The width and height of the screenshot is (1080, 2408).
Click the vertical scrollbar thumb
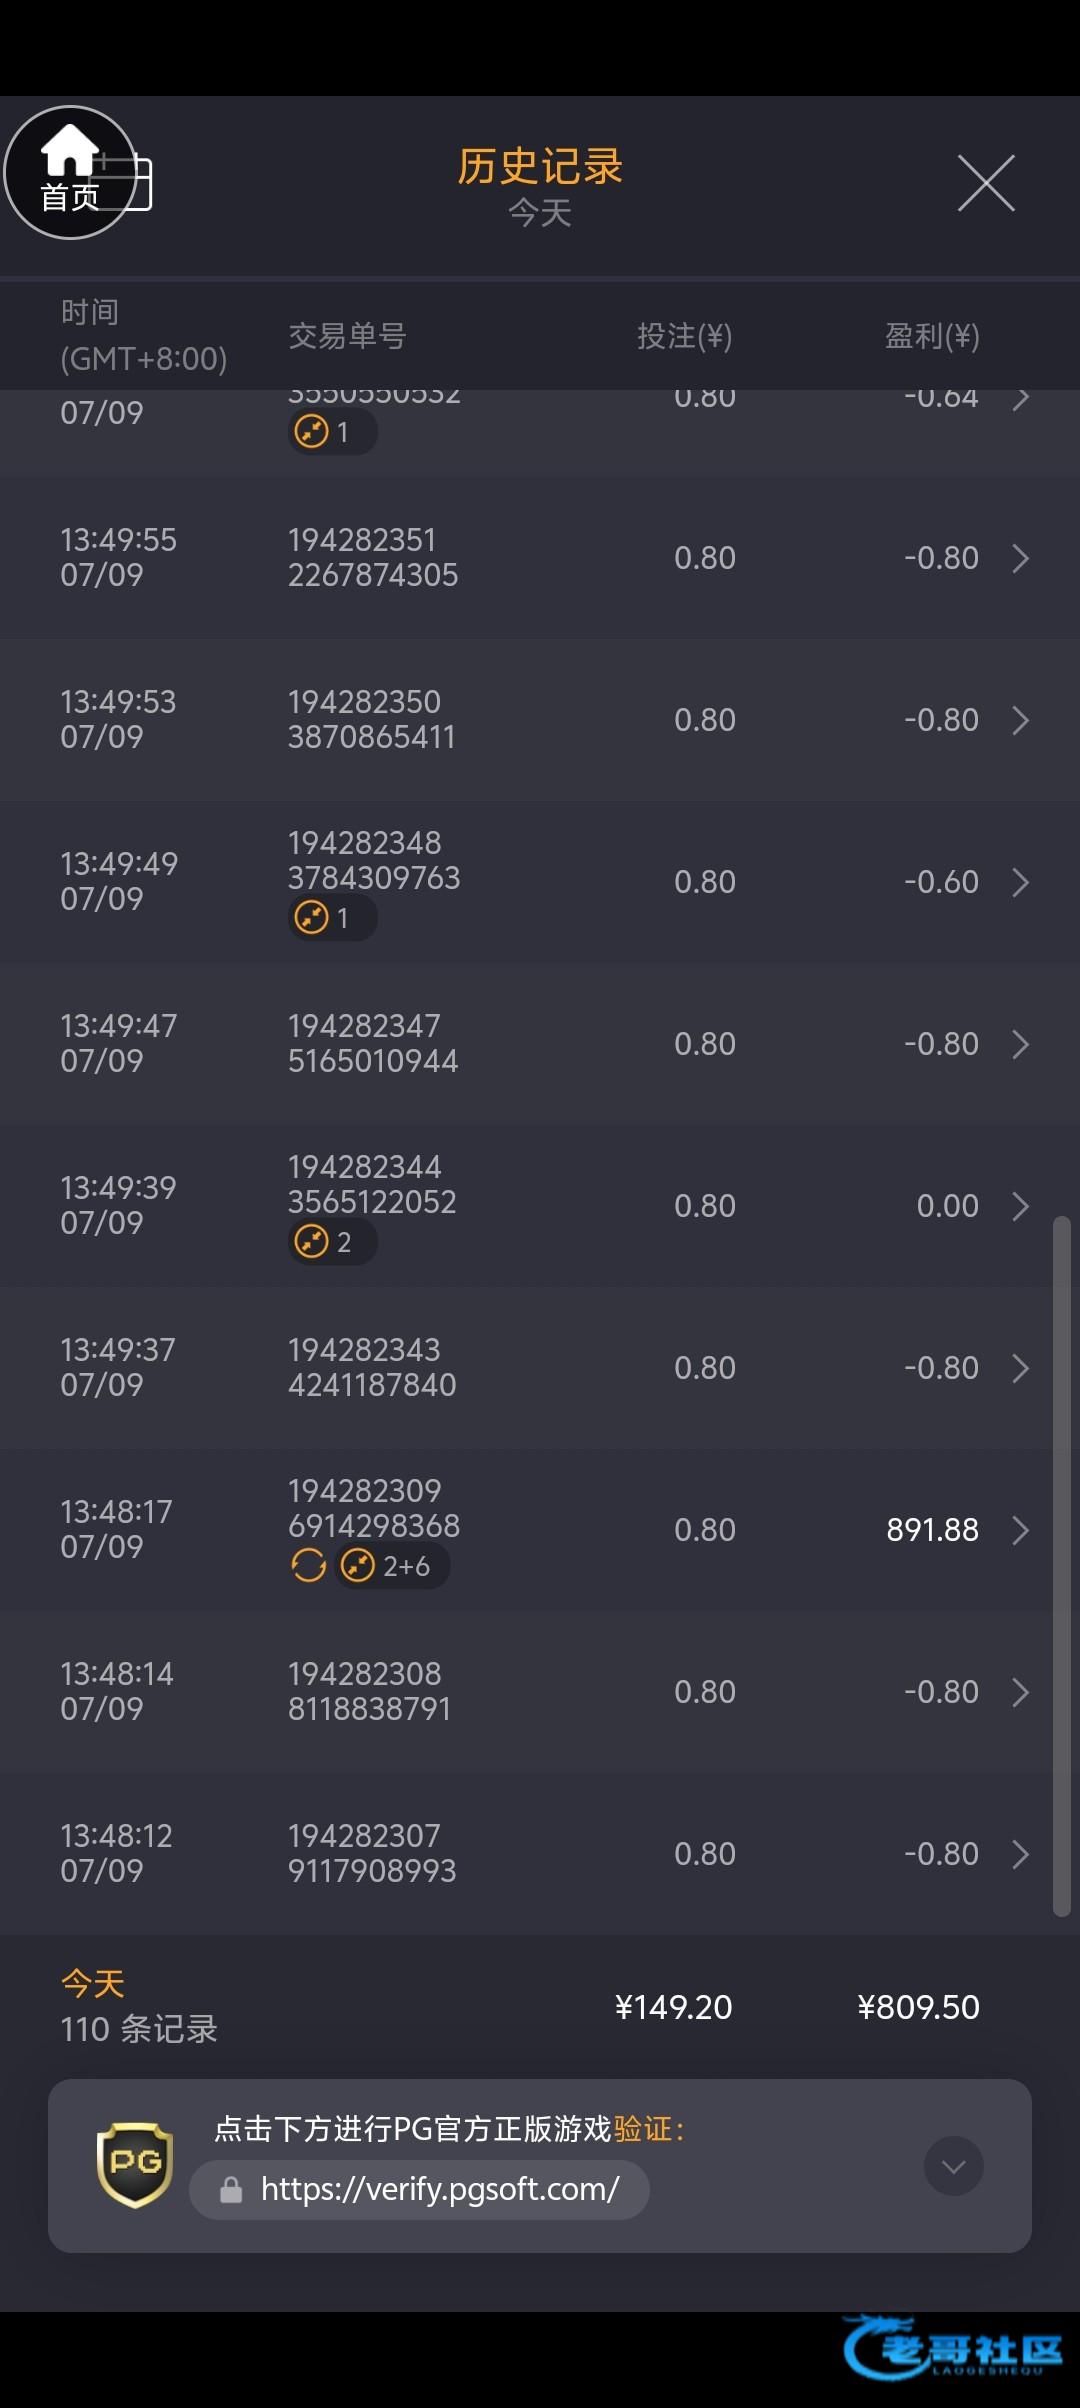[x=1061, y=1565]
